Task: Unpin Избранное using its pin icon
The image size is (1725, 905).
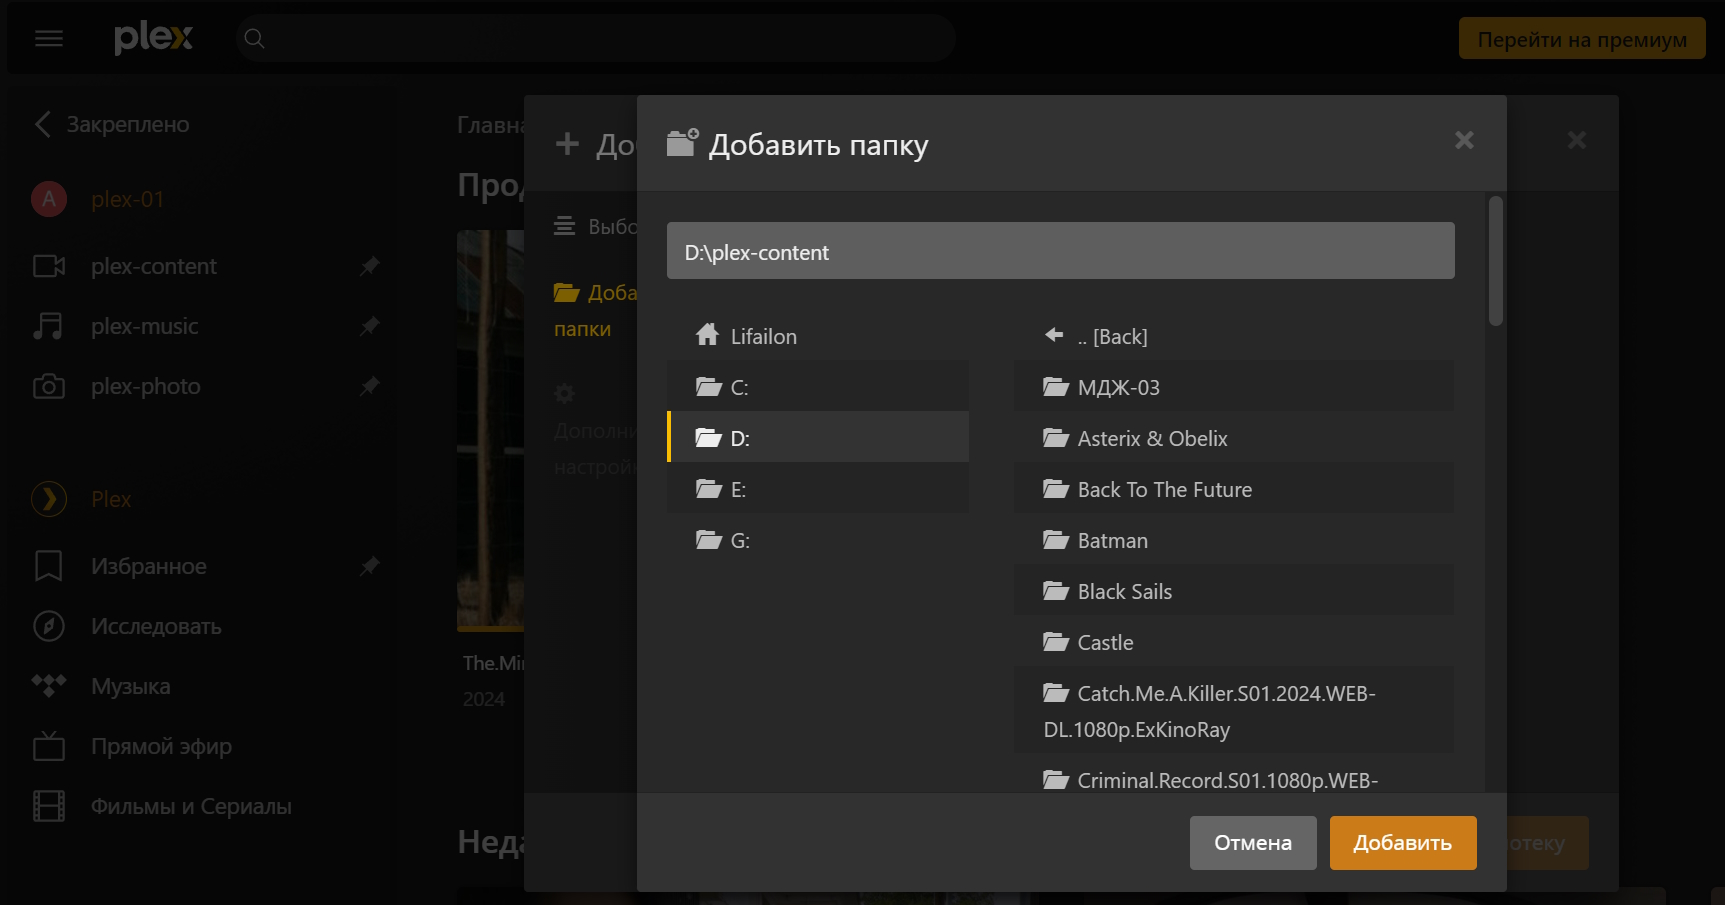Action: (x=370, y=566)
